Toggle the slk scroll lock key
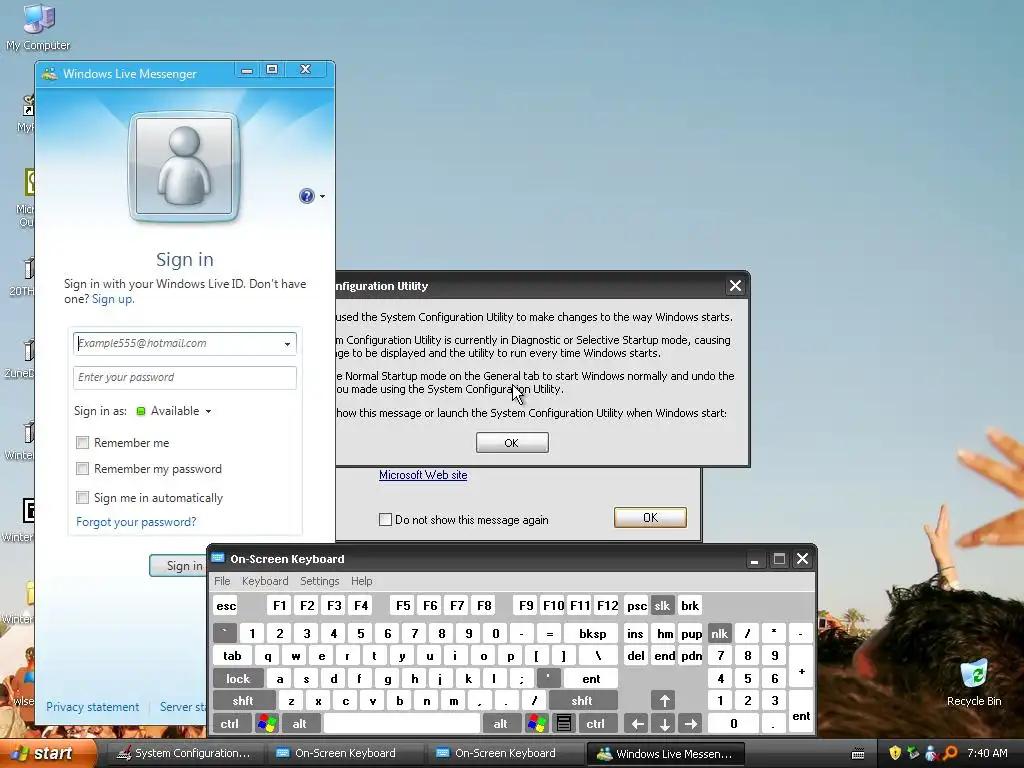This screenshot has height=768, width=1024. tap(662, 605)
